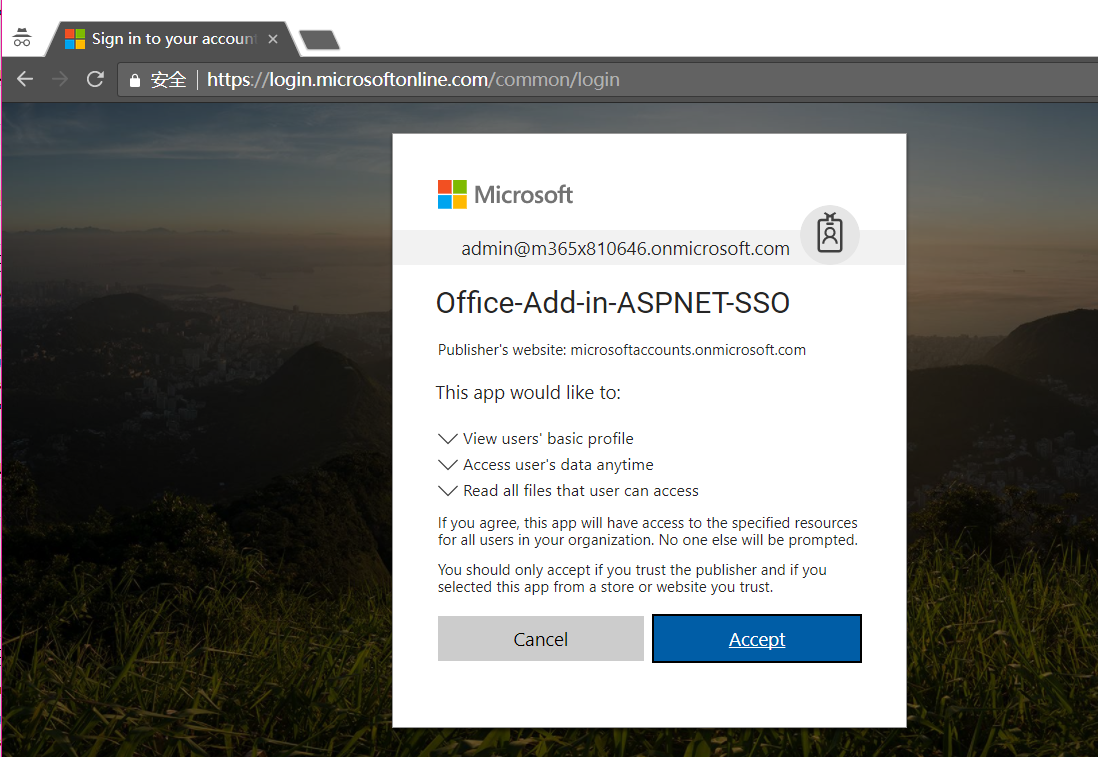The width and height of the screenshot is (1098, 757).
Task: Click the Cancel button
Action: click(540, 638)
